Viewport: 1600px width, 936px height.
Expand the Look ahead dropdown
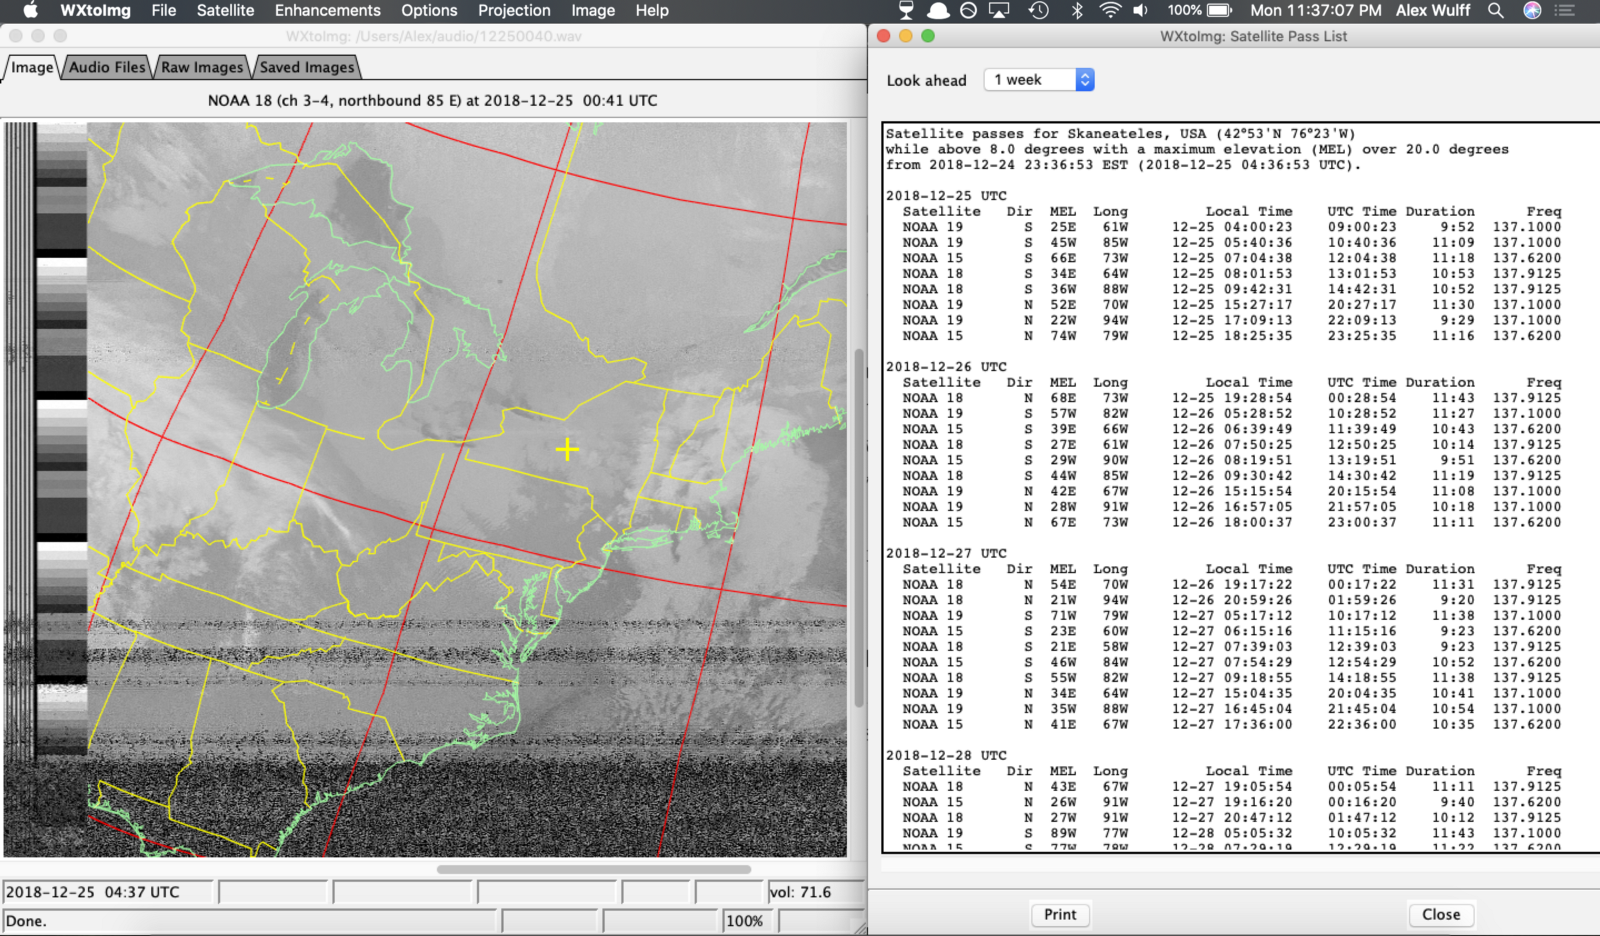click(1039, 80)
